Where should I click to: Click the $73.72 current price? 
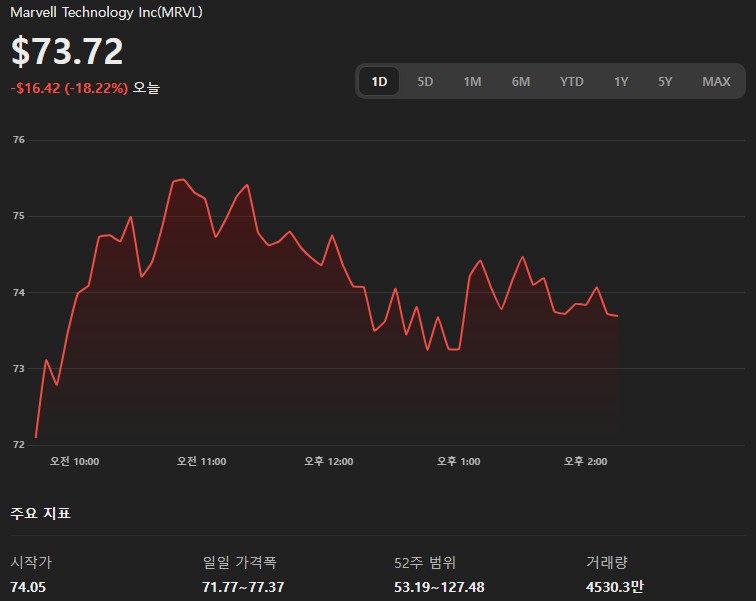[x=67, y=51]
